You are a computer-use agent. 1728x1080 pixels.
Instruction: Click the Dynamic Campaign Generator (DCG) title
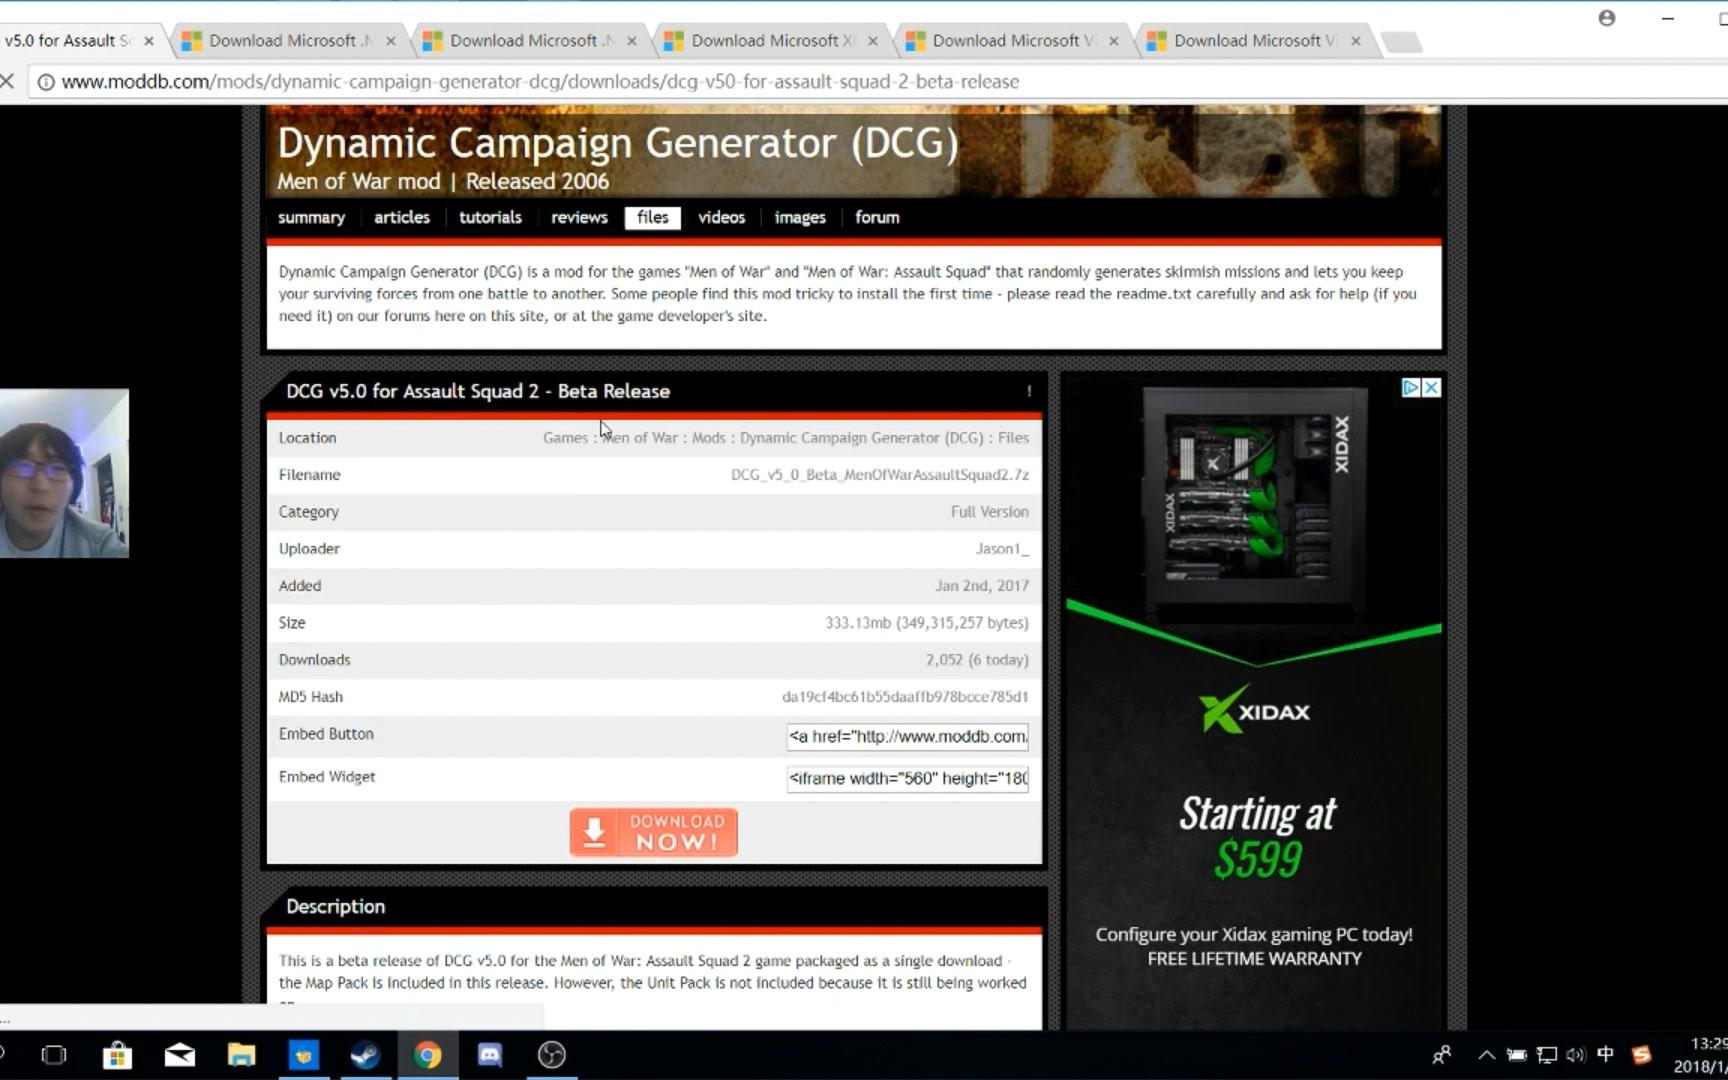[x=618, y=143]
